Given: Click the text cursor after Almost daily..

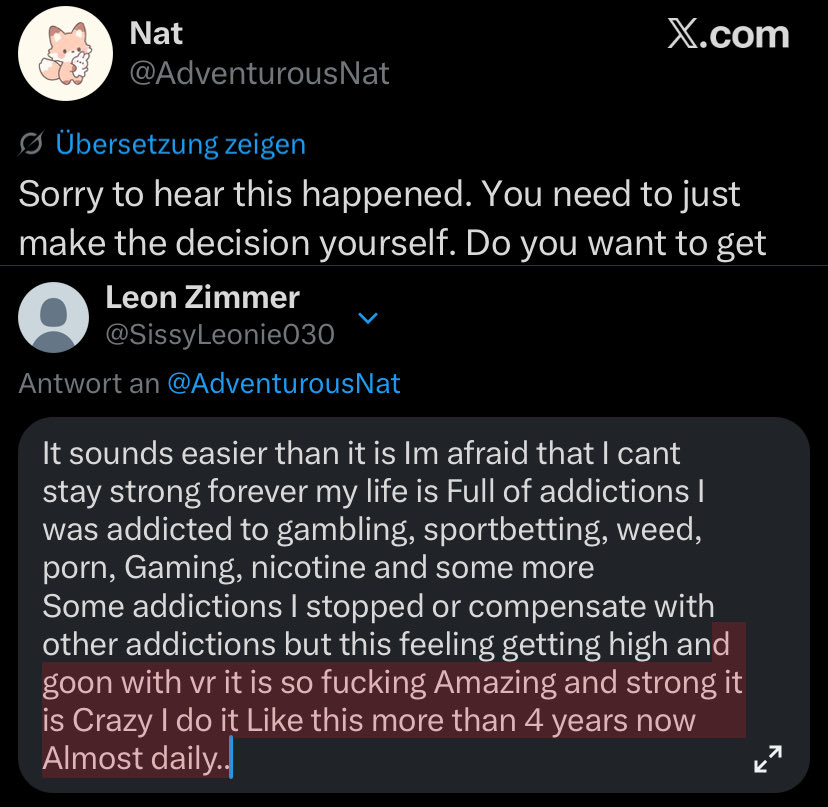Looking at the screenshot, I should 231,758.
